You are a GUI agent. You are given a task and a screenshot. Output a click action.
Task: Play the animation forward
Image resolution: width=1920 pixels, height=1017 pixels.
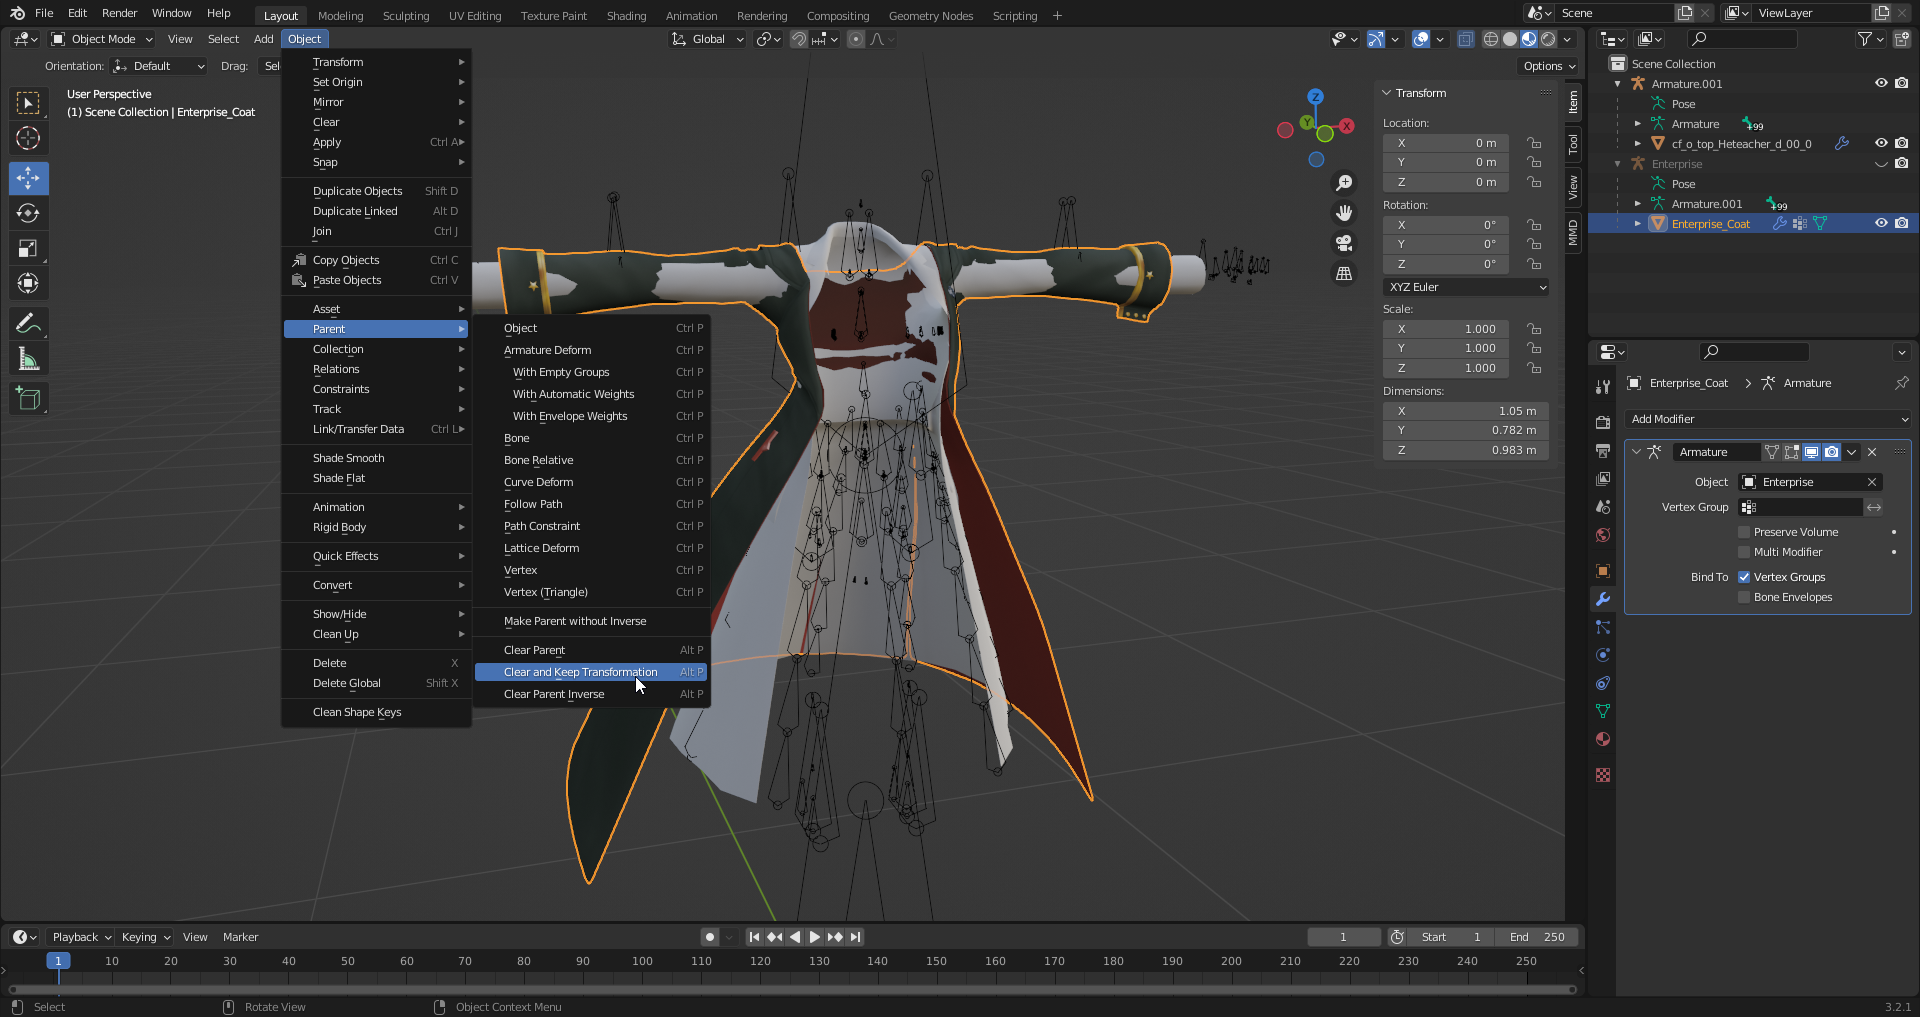click(x=815, y=937)
